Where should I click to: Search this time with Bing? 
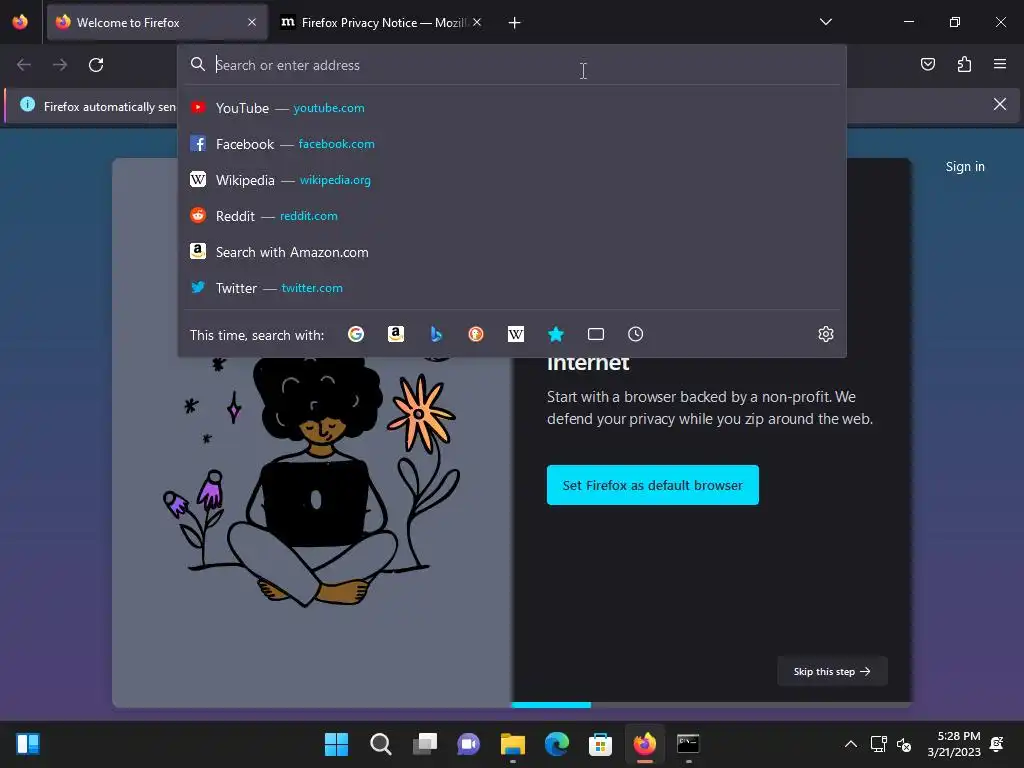point(436,334)
